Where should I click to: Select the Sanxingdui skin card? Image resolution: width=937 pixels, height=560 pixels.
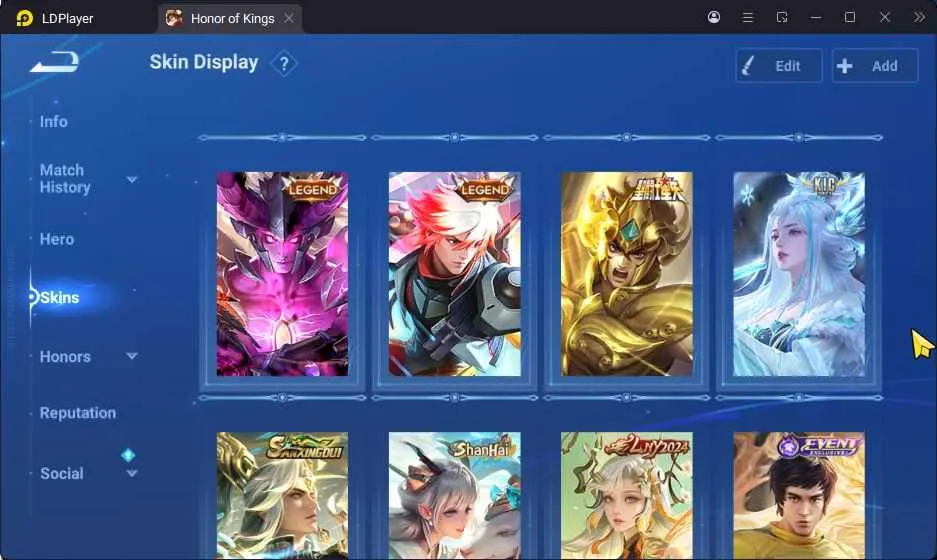(x=282, y=495)
